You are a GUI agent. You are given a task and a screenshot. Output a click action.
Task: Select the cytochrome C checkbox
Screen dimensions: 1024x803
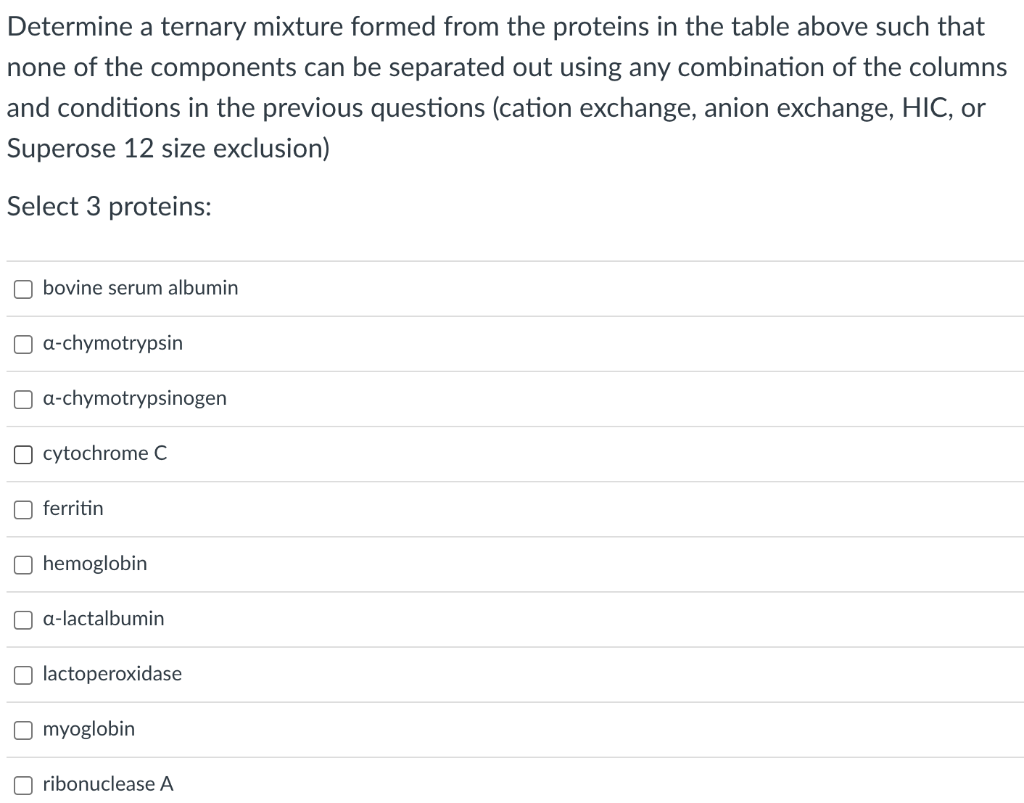click(21, 453)
